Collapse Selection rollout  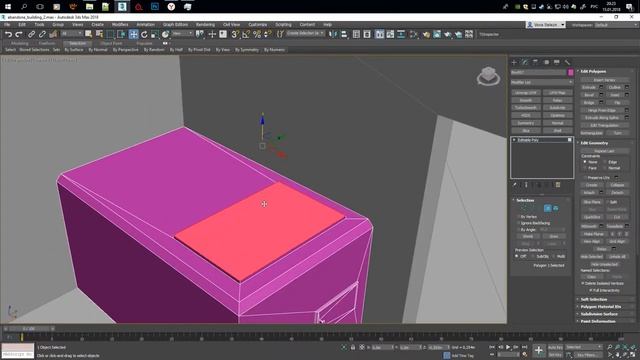coord(541,200)
